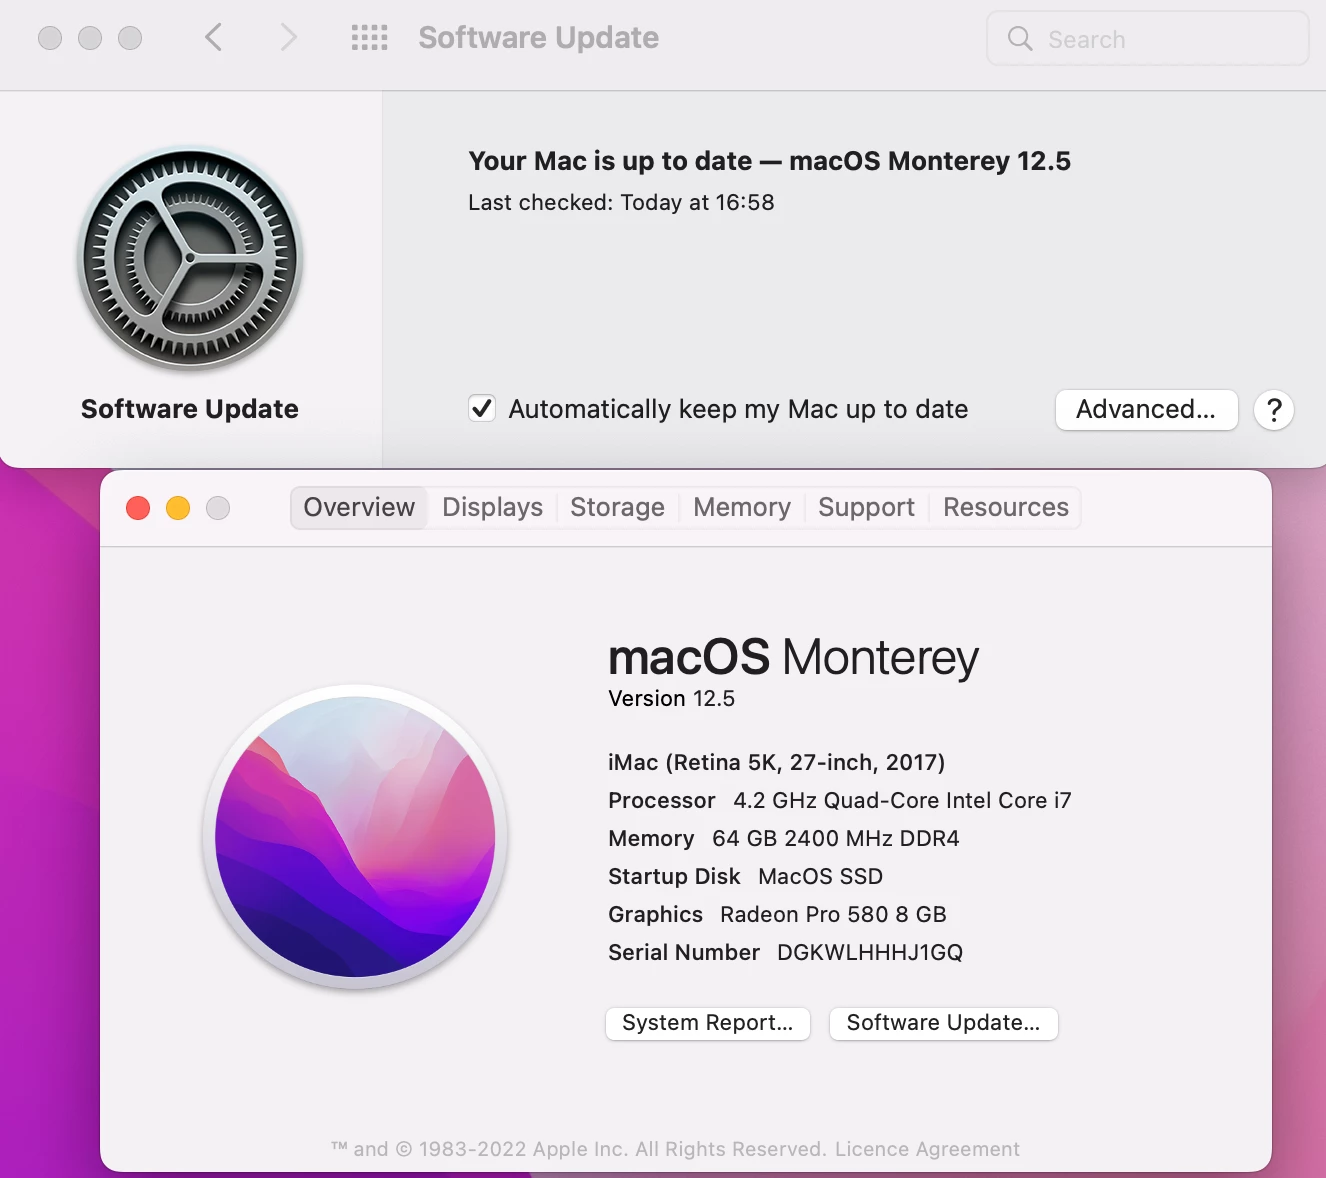Viewport: 1326px width, 1178px height.
Task: Click the macOS Monterey title text
Action: 793,657
